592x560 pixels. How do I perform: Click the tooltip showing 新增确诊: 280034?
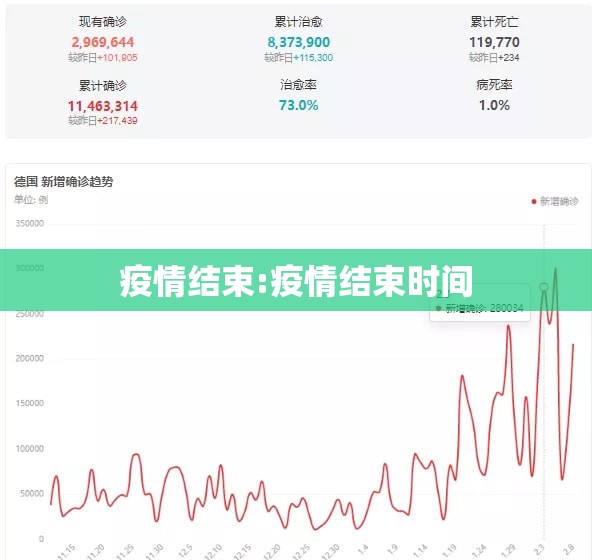pos(480,302)
